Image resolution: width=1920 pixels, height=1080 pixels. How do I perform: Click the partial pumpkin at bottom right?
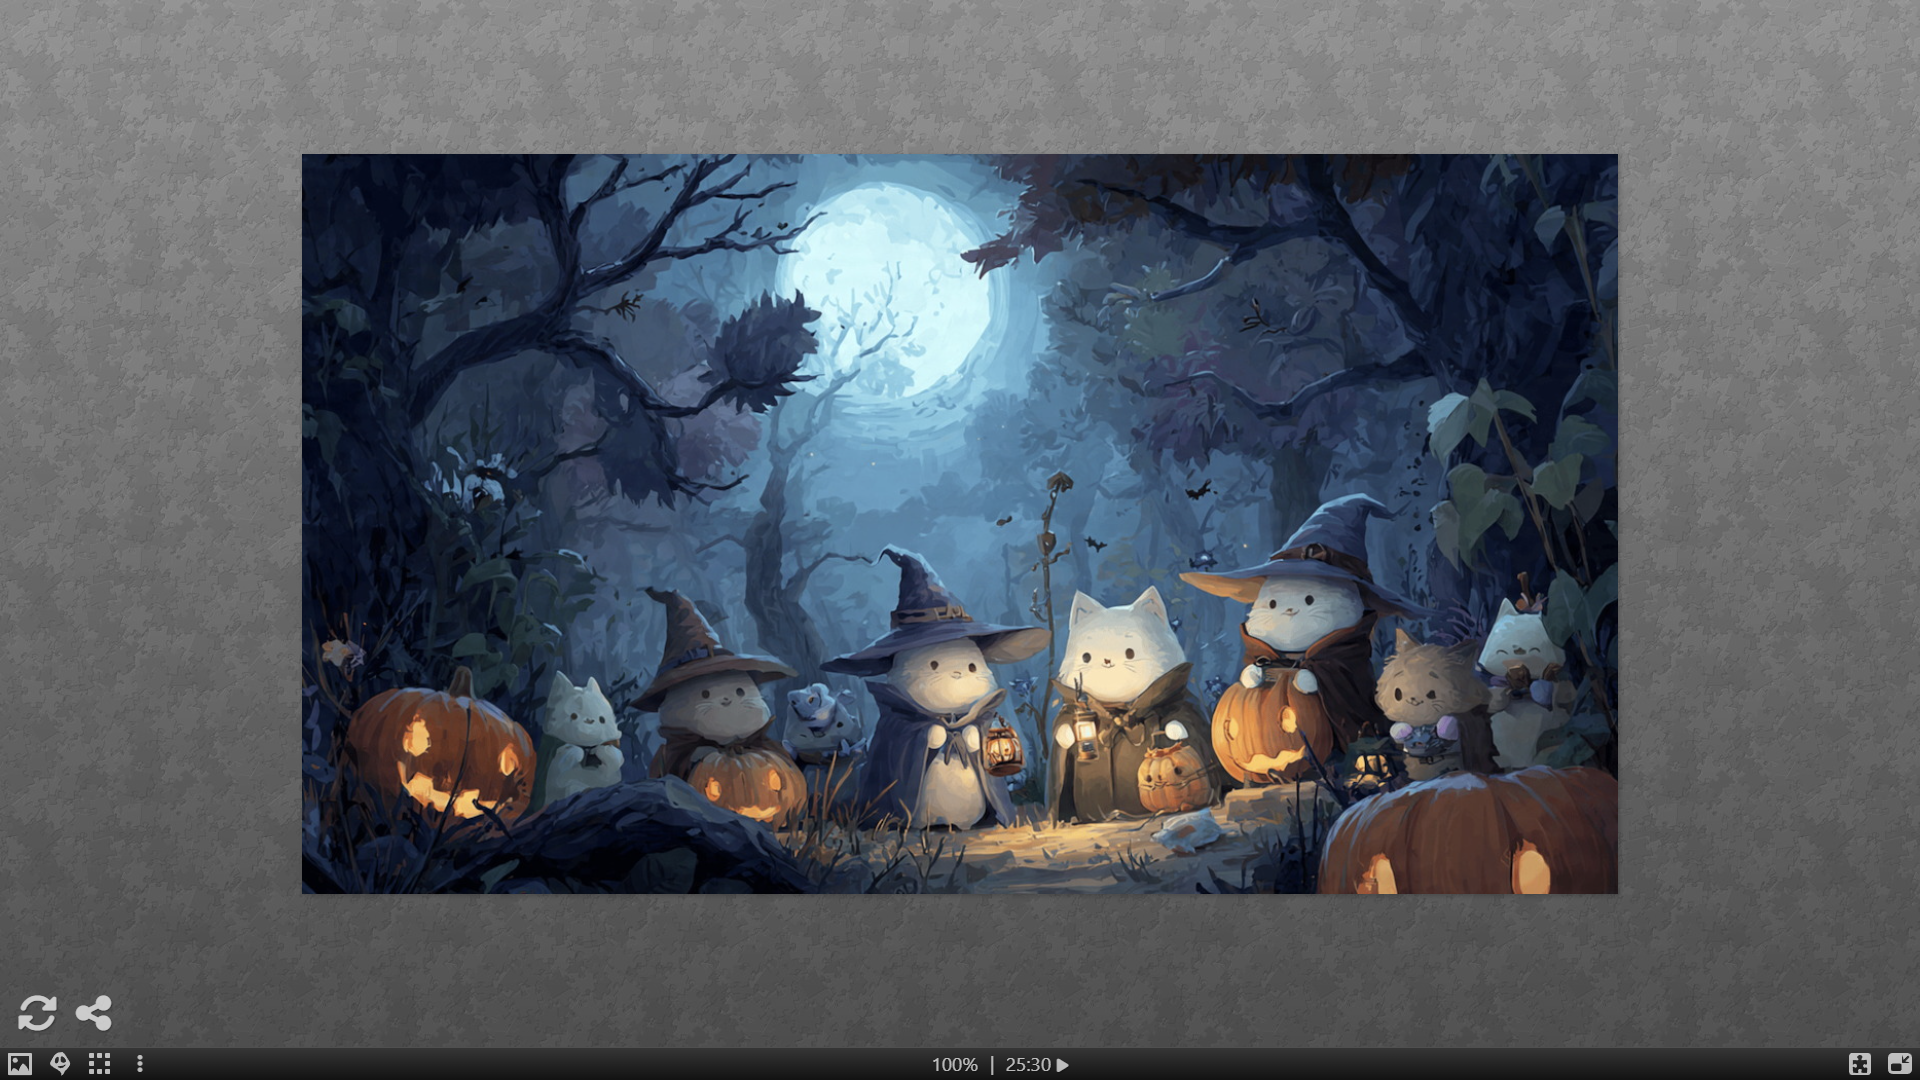pyautogui.click(x=1470, y=835)
